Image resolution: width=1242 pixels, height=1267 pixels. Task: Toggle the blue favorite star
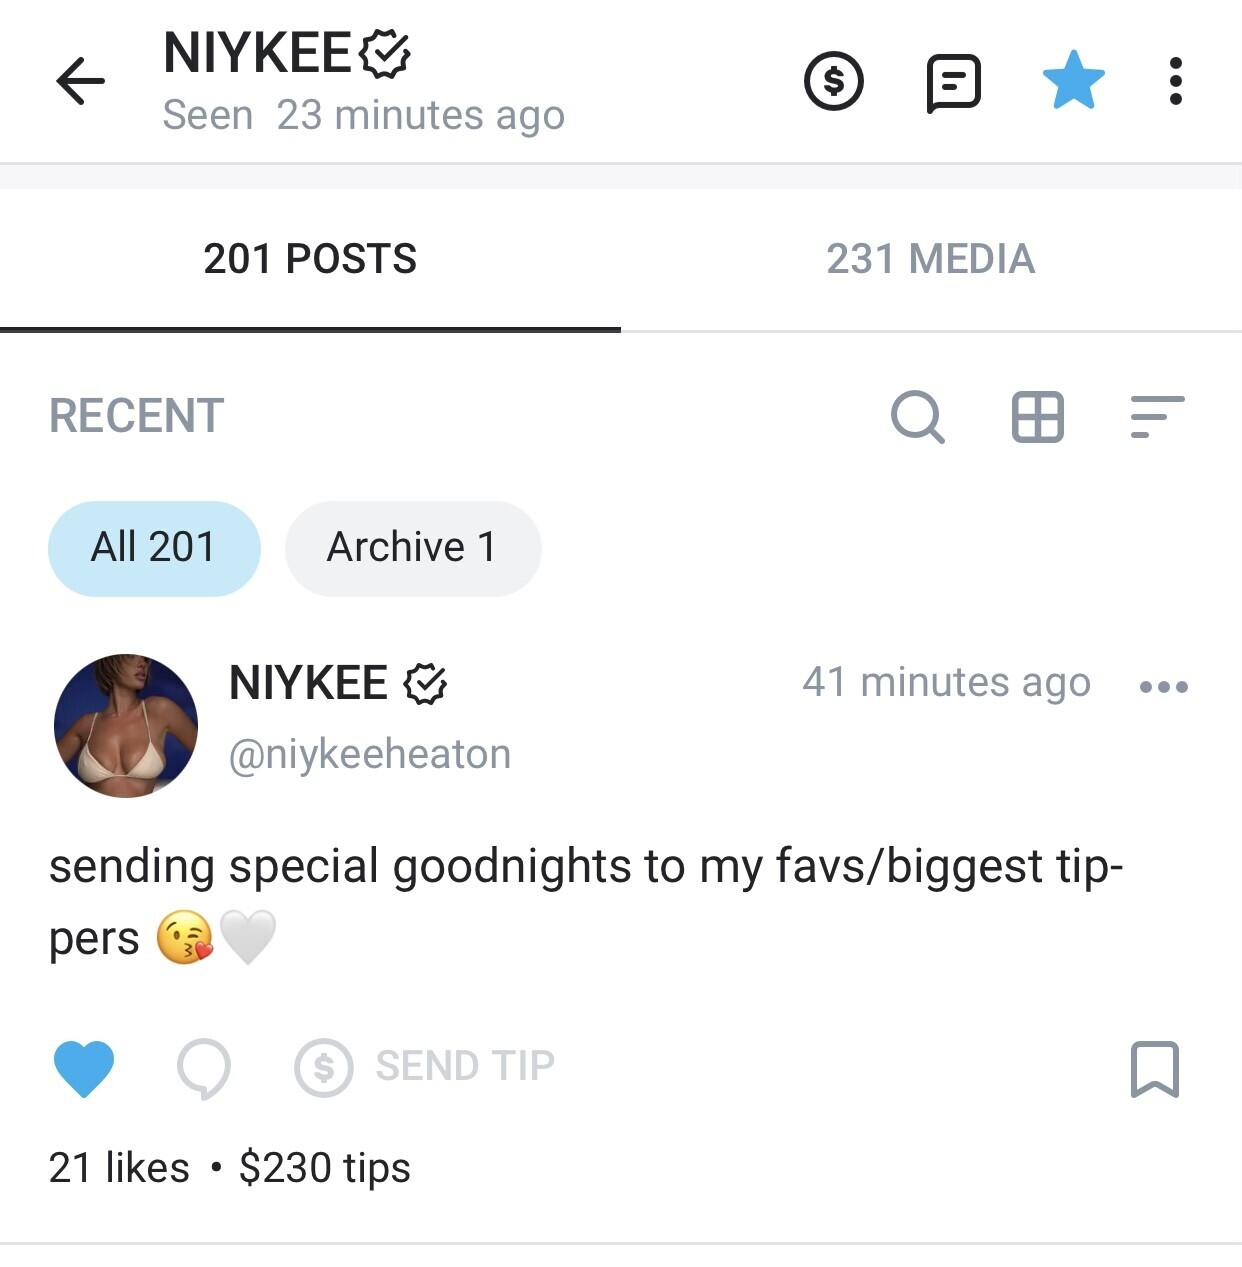(x=1073, y=80)
